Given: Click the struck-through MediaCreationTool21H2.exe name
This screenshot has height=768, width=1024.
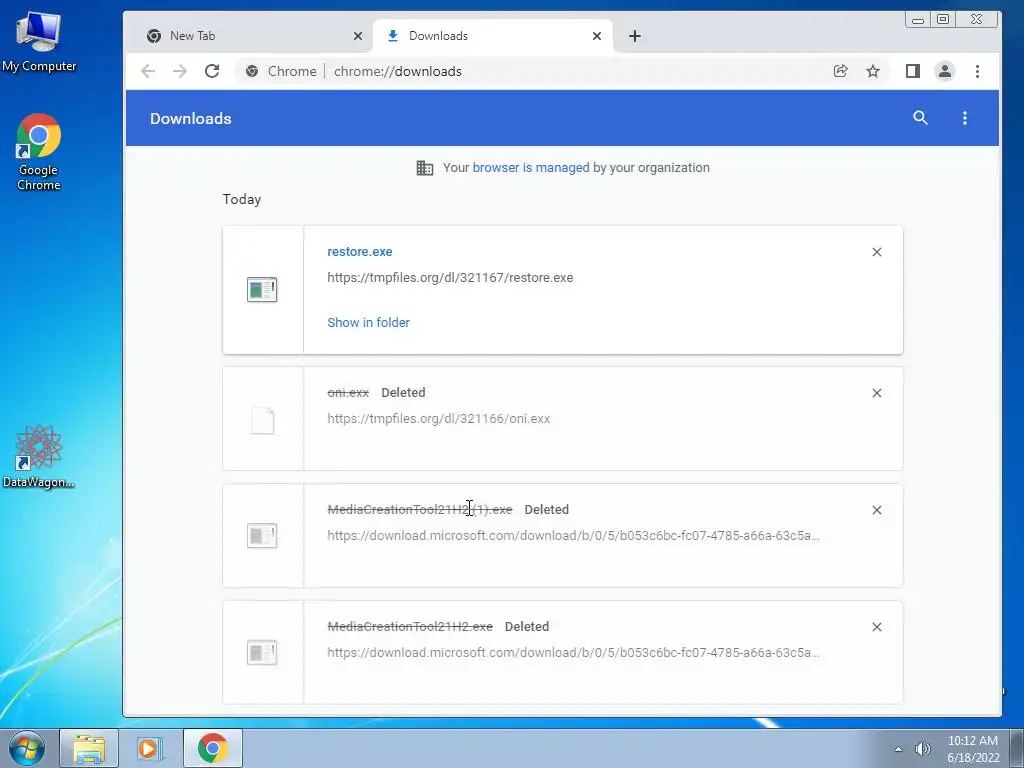Looking at the screenshot, I should 410,626.
